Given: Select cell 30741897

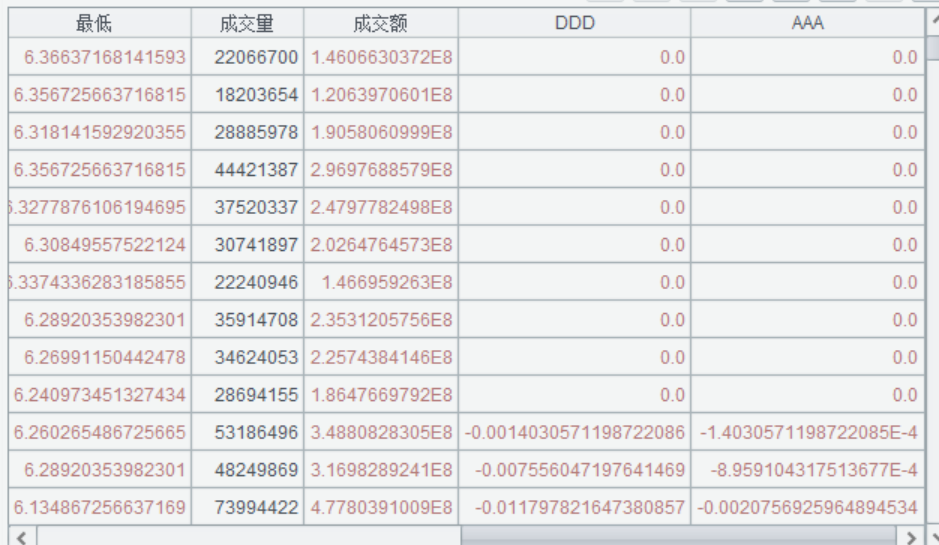Looking at the screenshot, I should [x=247, y=244].
